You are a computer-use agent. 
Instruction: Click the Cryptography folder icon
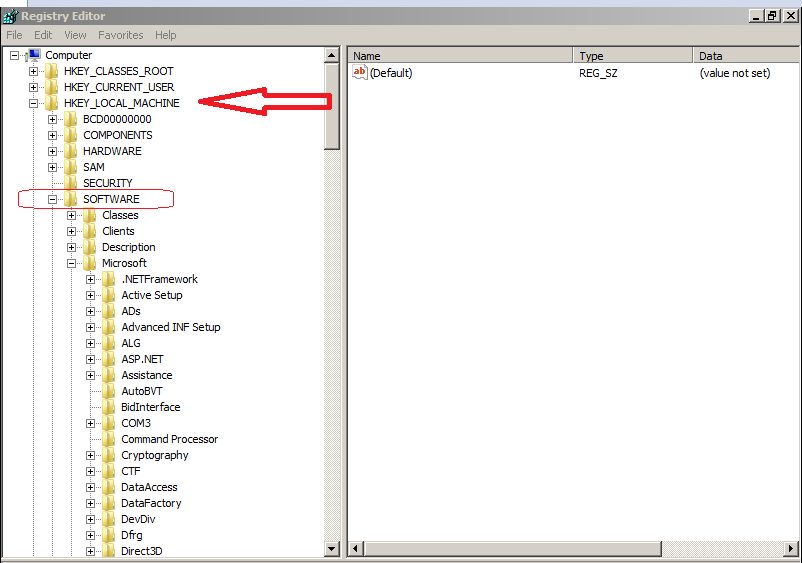[x=108, y=455]
